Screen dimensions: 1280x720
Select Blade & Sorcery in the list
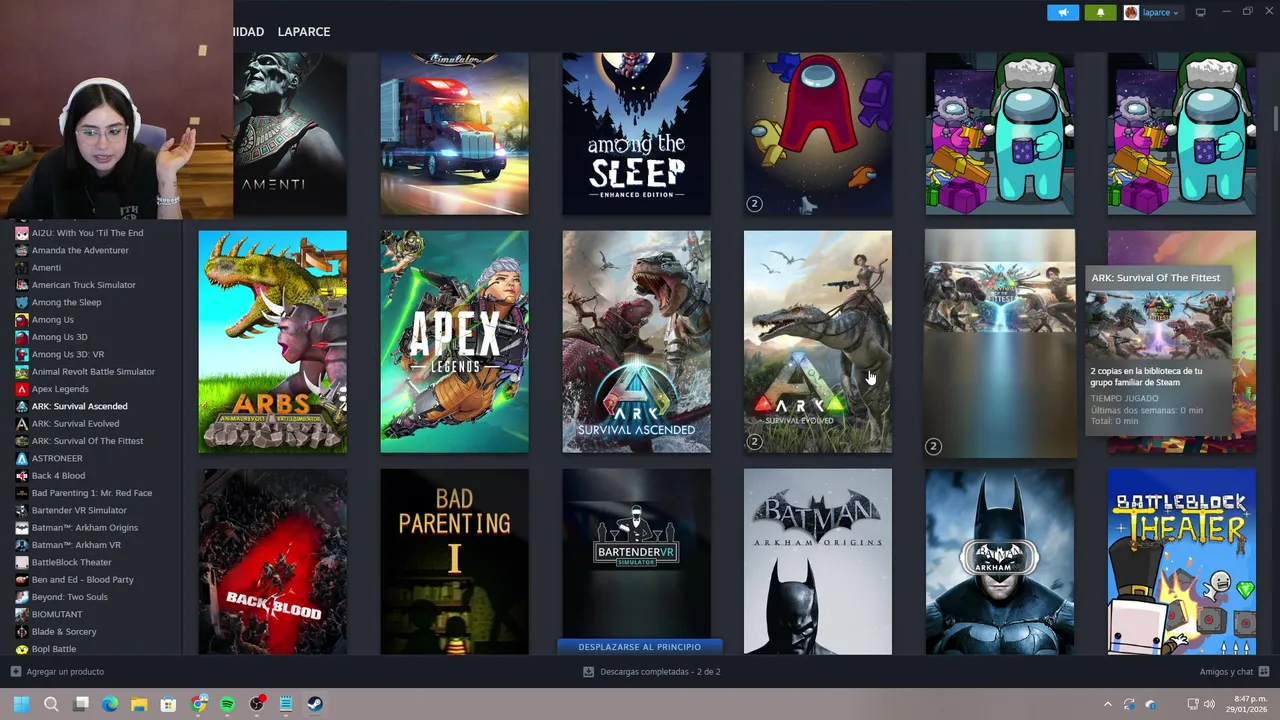coord(64,632)
